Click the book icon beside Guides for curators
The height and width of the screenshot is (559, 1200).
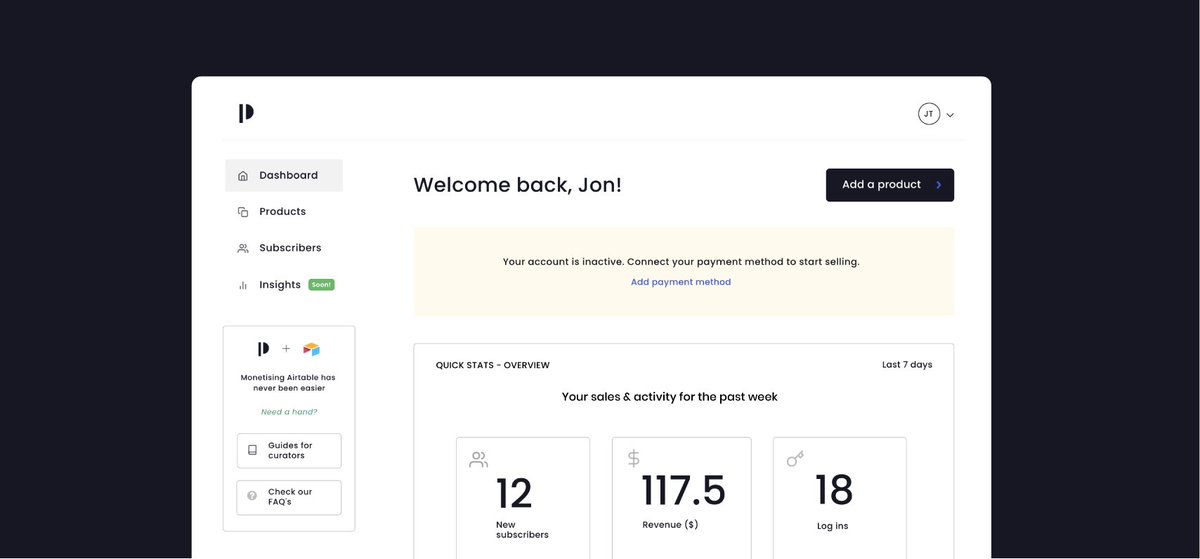point(252,451)
